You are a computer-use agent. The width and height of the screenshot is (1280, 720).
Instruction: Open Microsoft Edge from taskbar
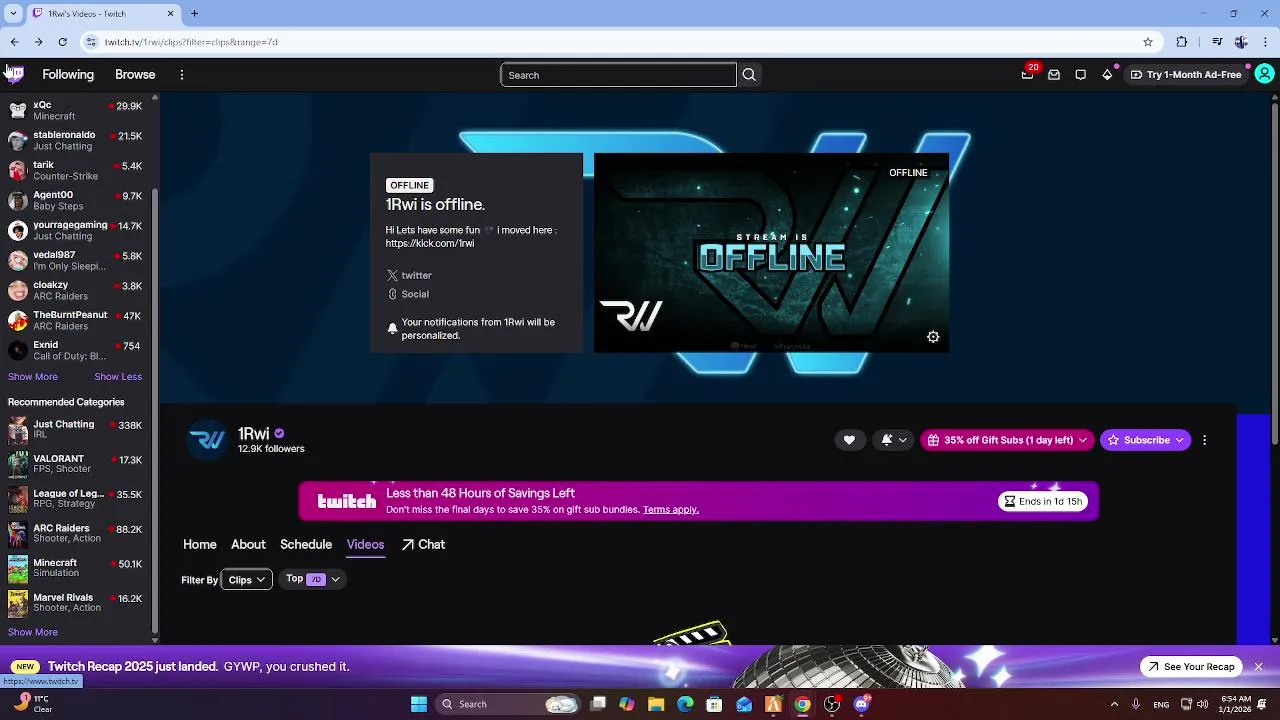tap(685, 704)
